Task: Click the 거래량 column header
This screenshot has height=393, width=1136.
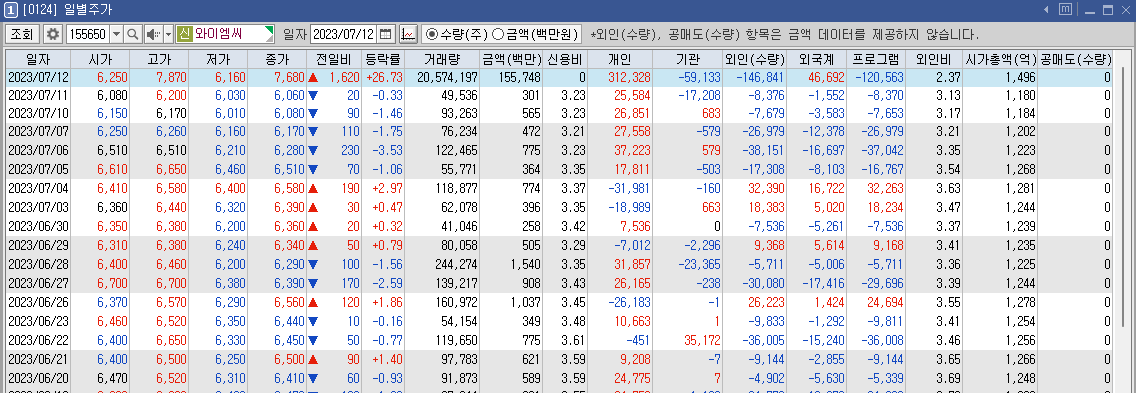Action: [x=442, y=59]
